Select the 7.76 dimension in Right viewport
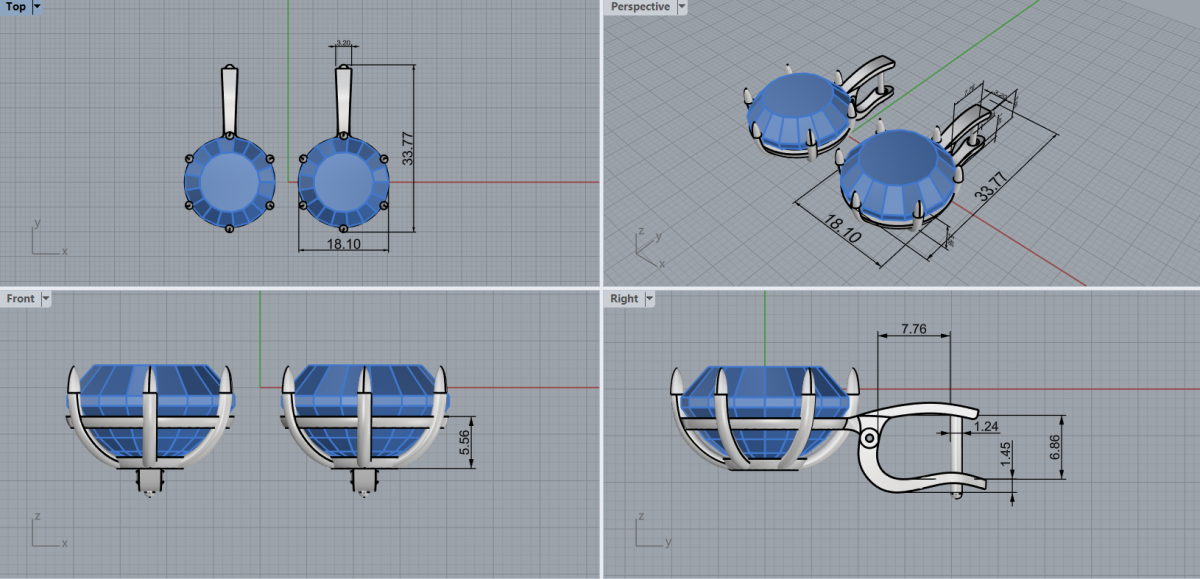 click(912, 327)
